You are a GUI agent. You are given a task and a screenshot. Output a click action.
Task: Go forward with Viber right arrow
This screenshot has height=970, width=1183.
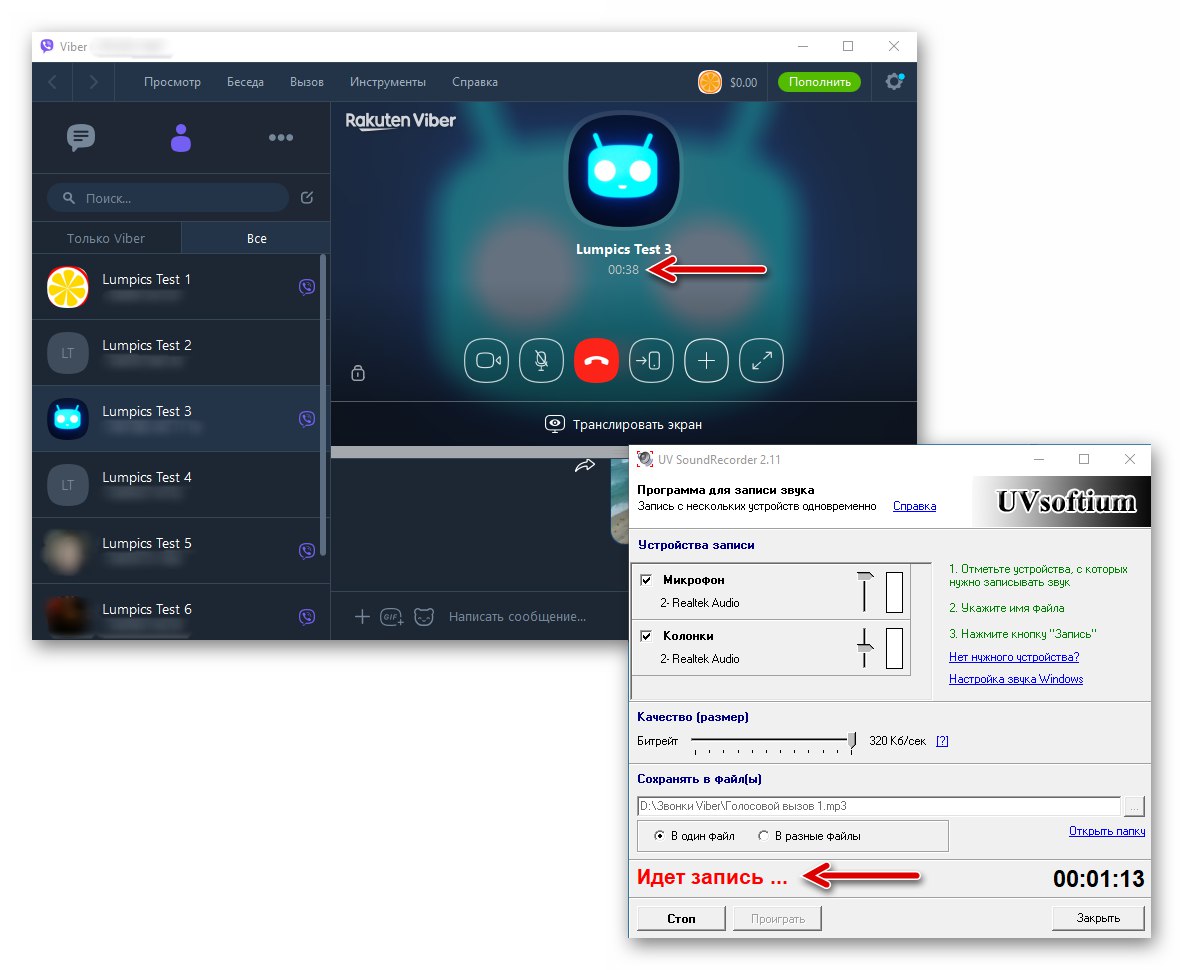click(x=94, y=81)
